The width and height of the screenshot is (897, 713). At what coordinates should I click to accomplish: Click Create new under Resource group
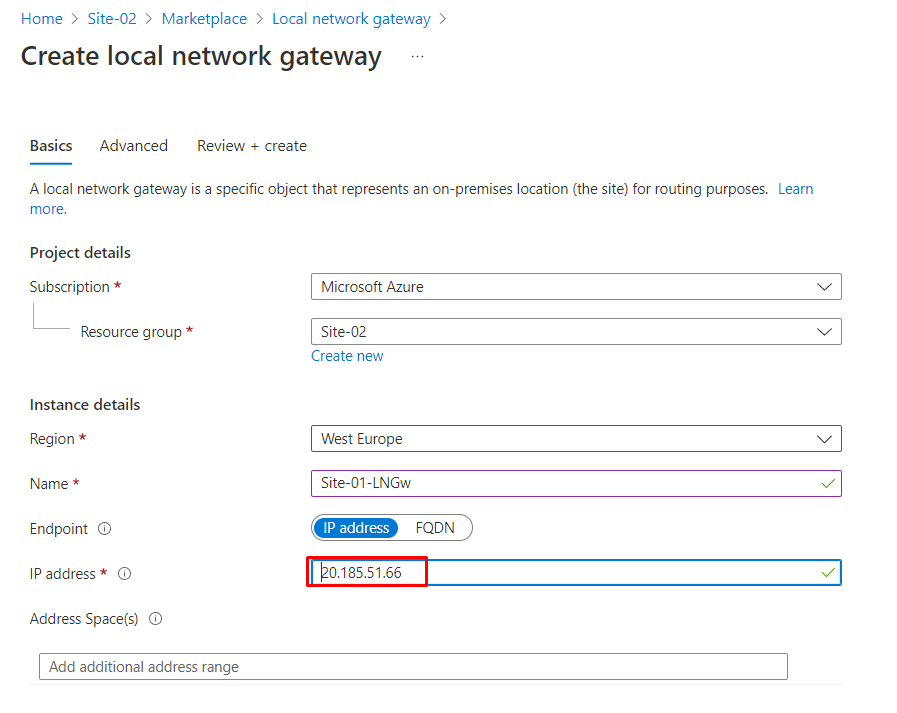346,355
